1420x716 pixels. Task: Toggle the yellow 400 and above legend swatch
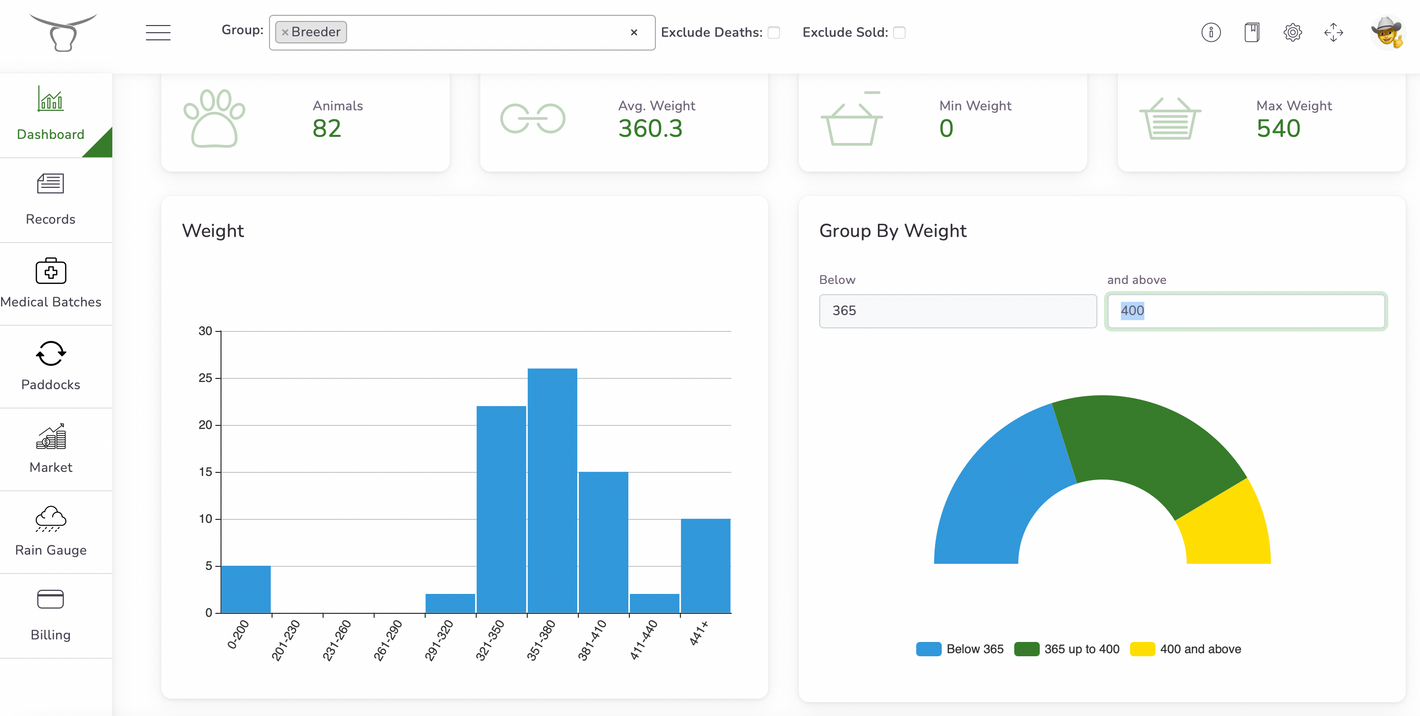(1142, 649)
